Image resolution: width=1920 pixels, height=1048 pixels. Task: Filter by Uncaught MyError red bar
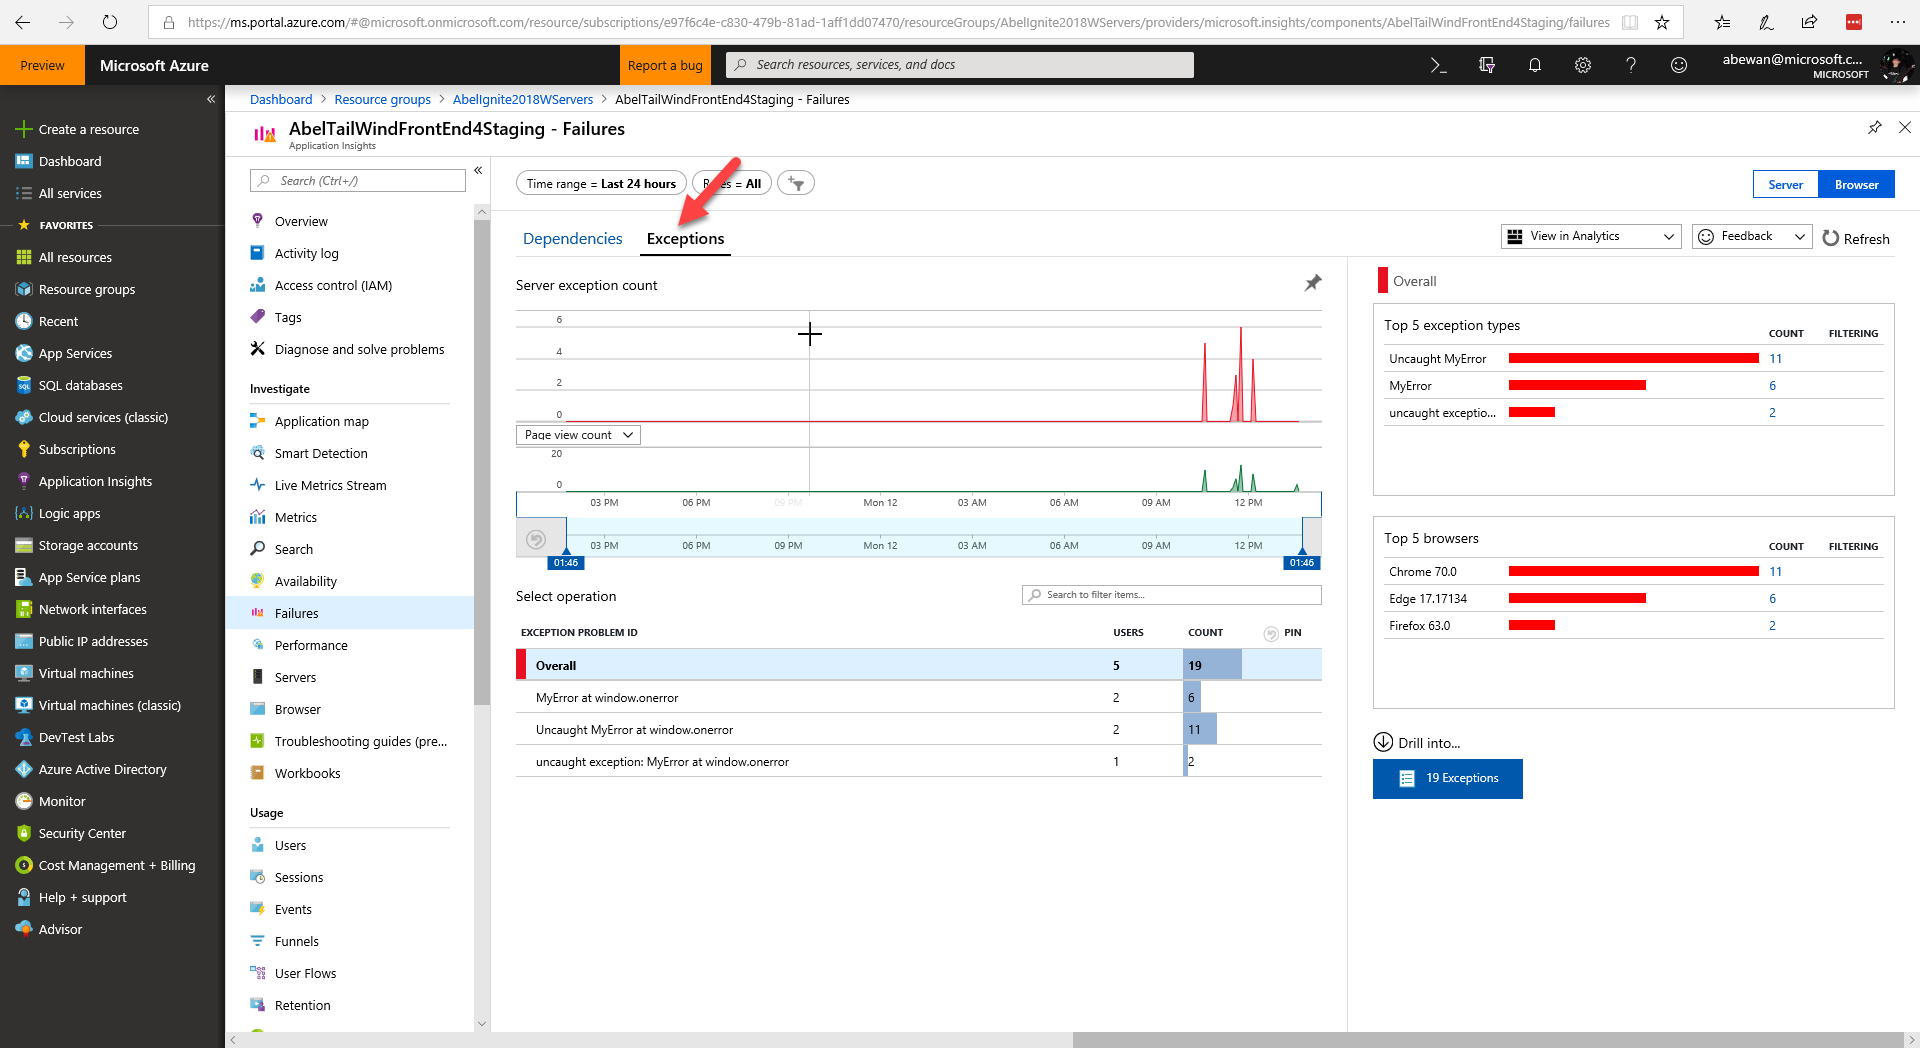pos(1633,358)
